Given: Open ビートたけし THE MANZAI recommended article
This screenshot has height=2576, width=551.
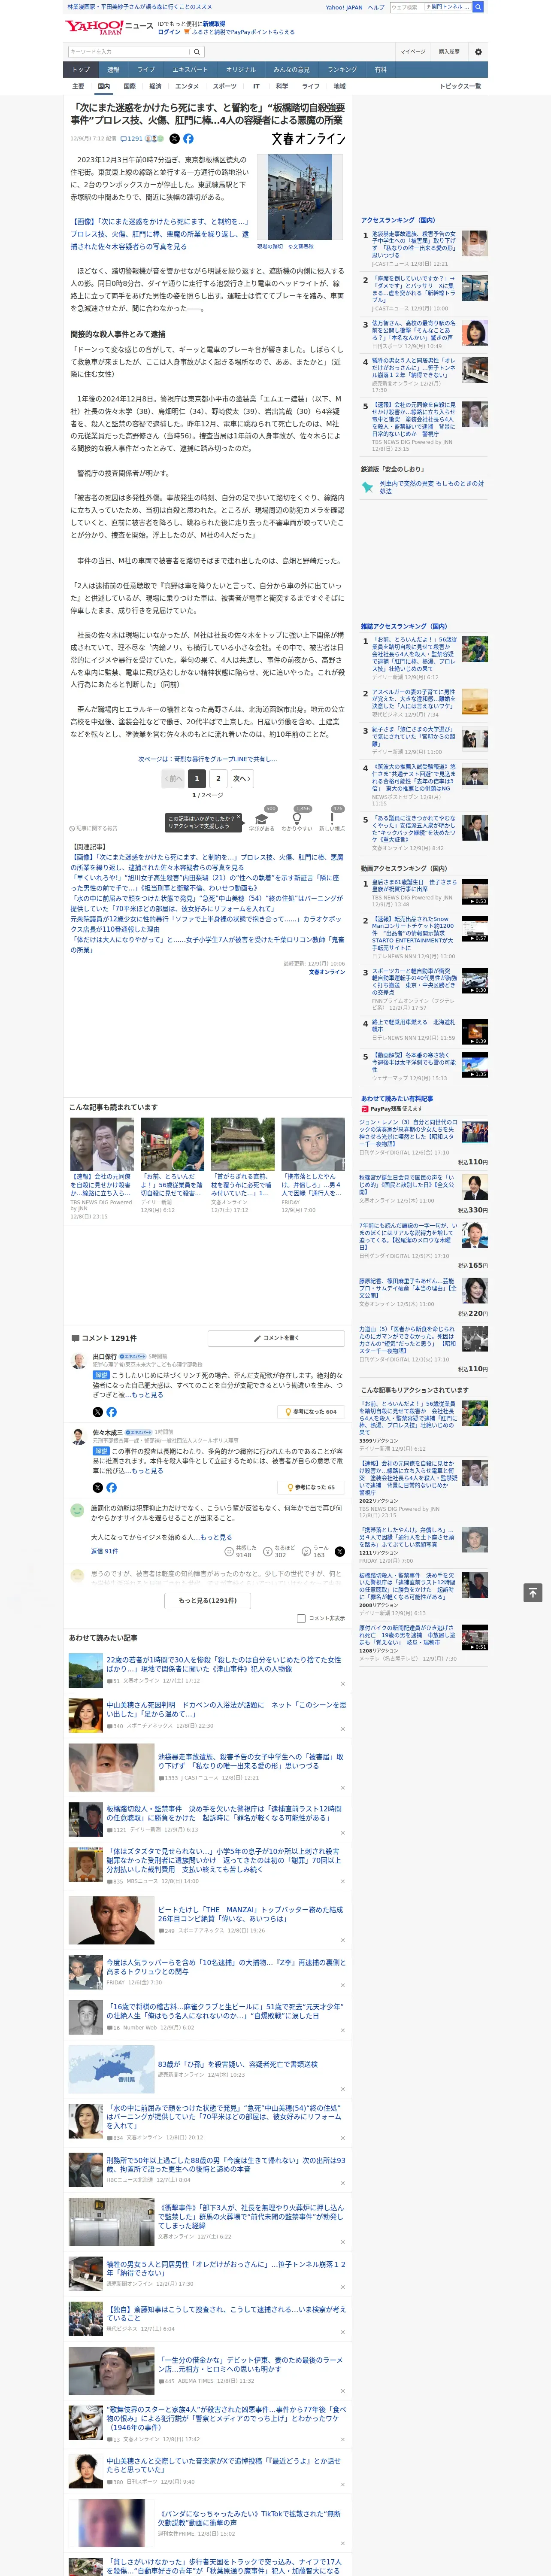Looking at the screenshot, I should pos(250,1913).
